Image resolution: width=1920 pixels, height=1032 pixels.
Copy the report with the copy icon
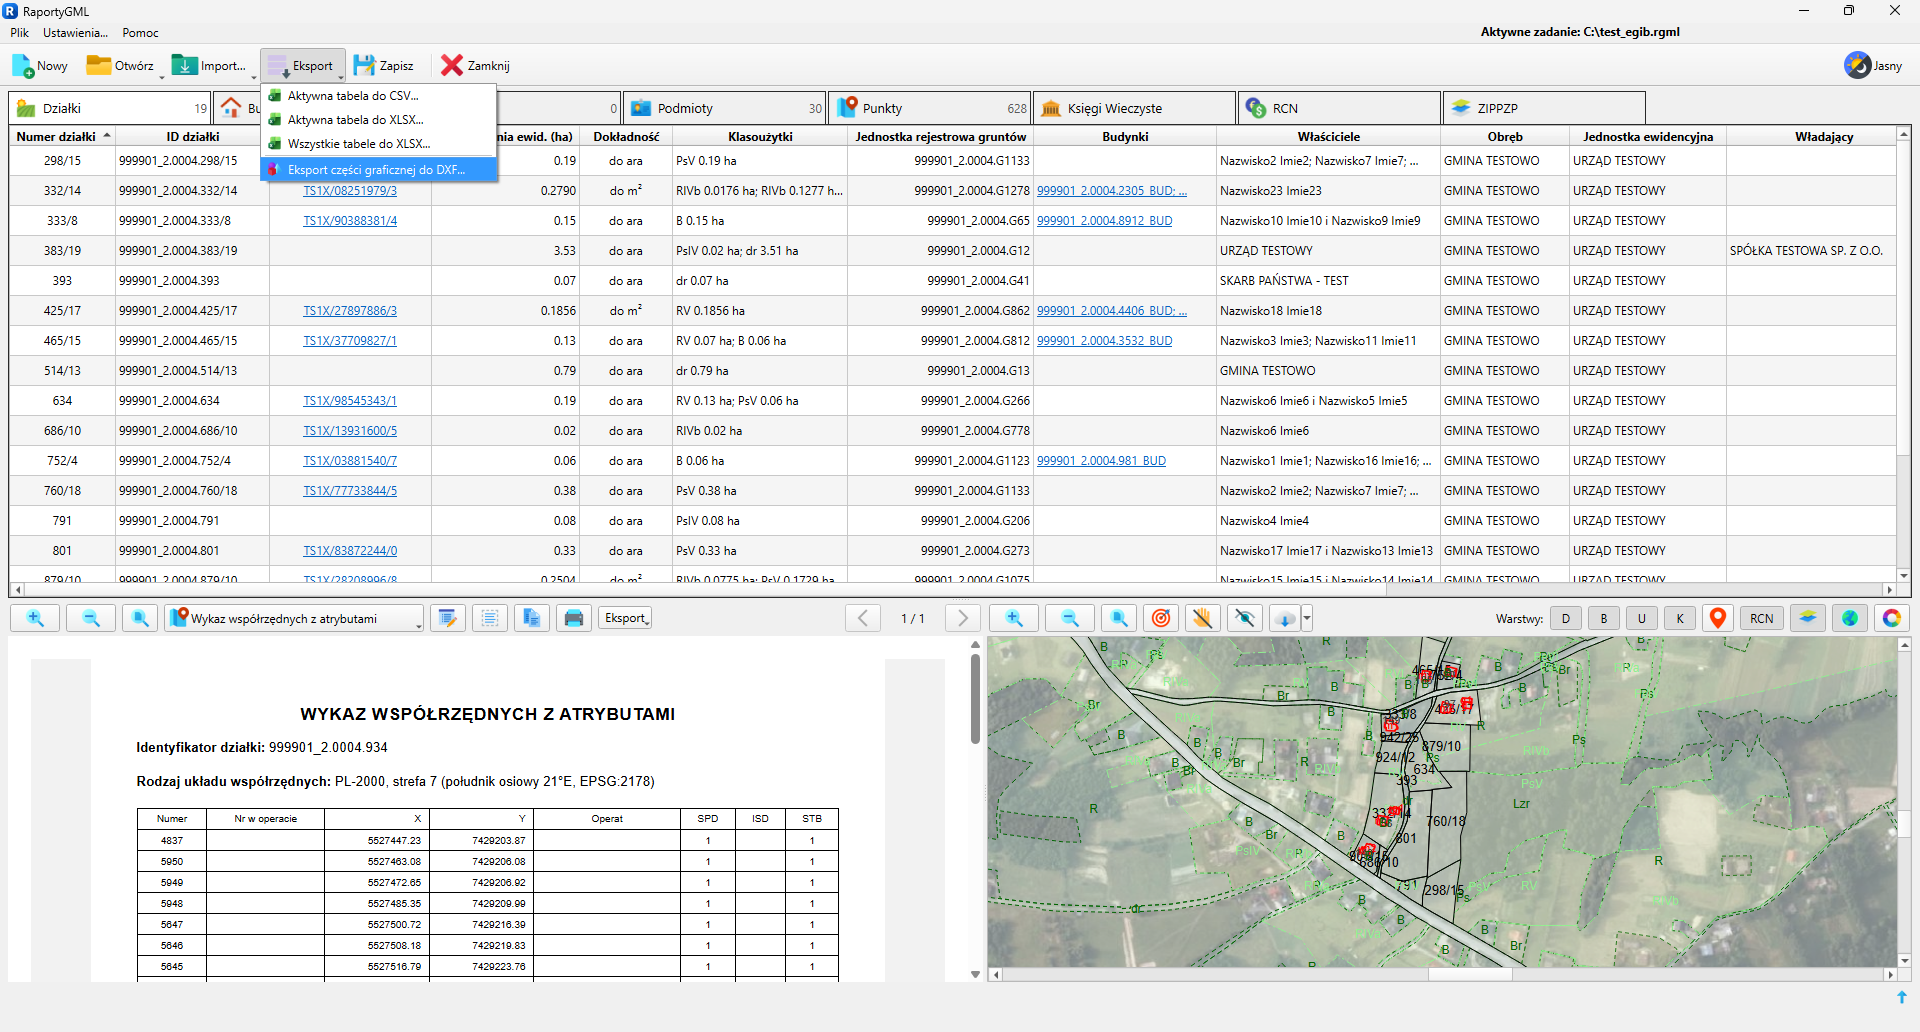[x=532, y=618]
